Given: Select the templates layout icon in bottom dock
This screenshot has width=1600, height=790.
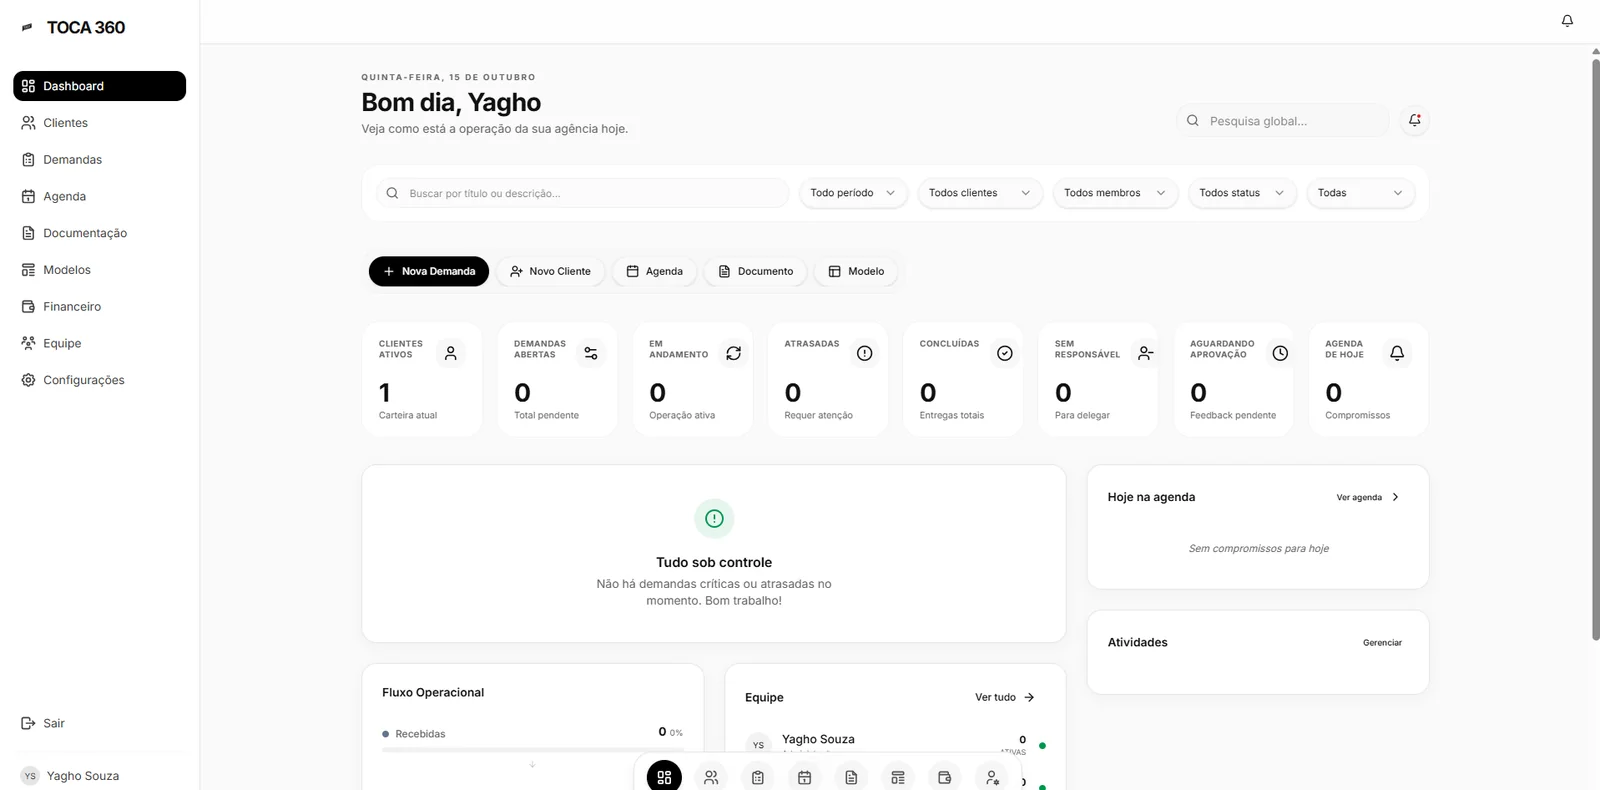Looking at the screenshot, I should point(898,777).
